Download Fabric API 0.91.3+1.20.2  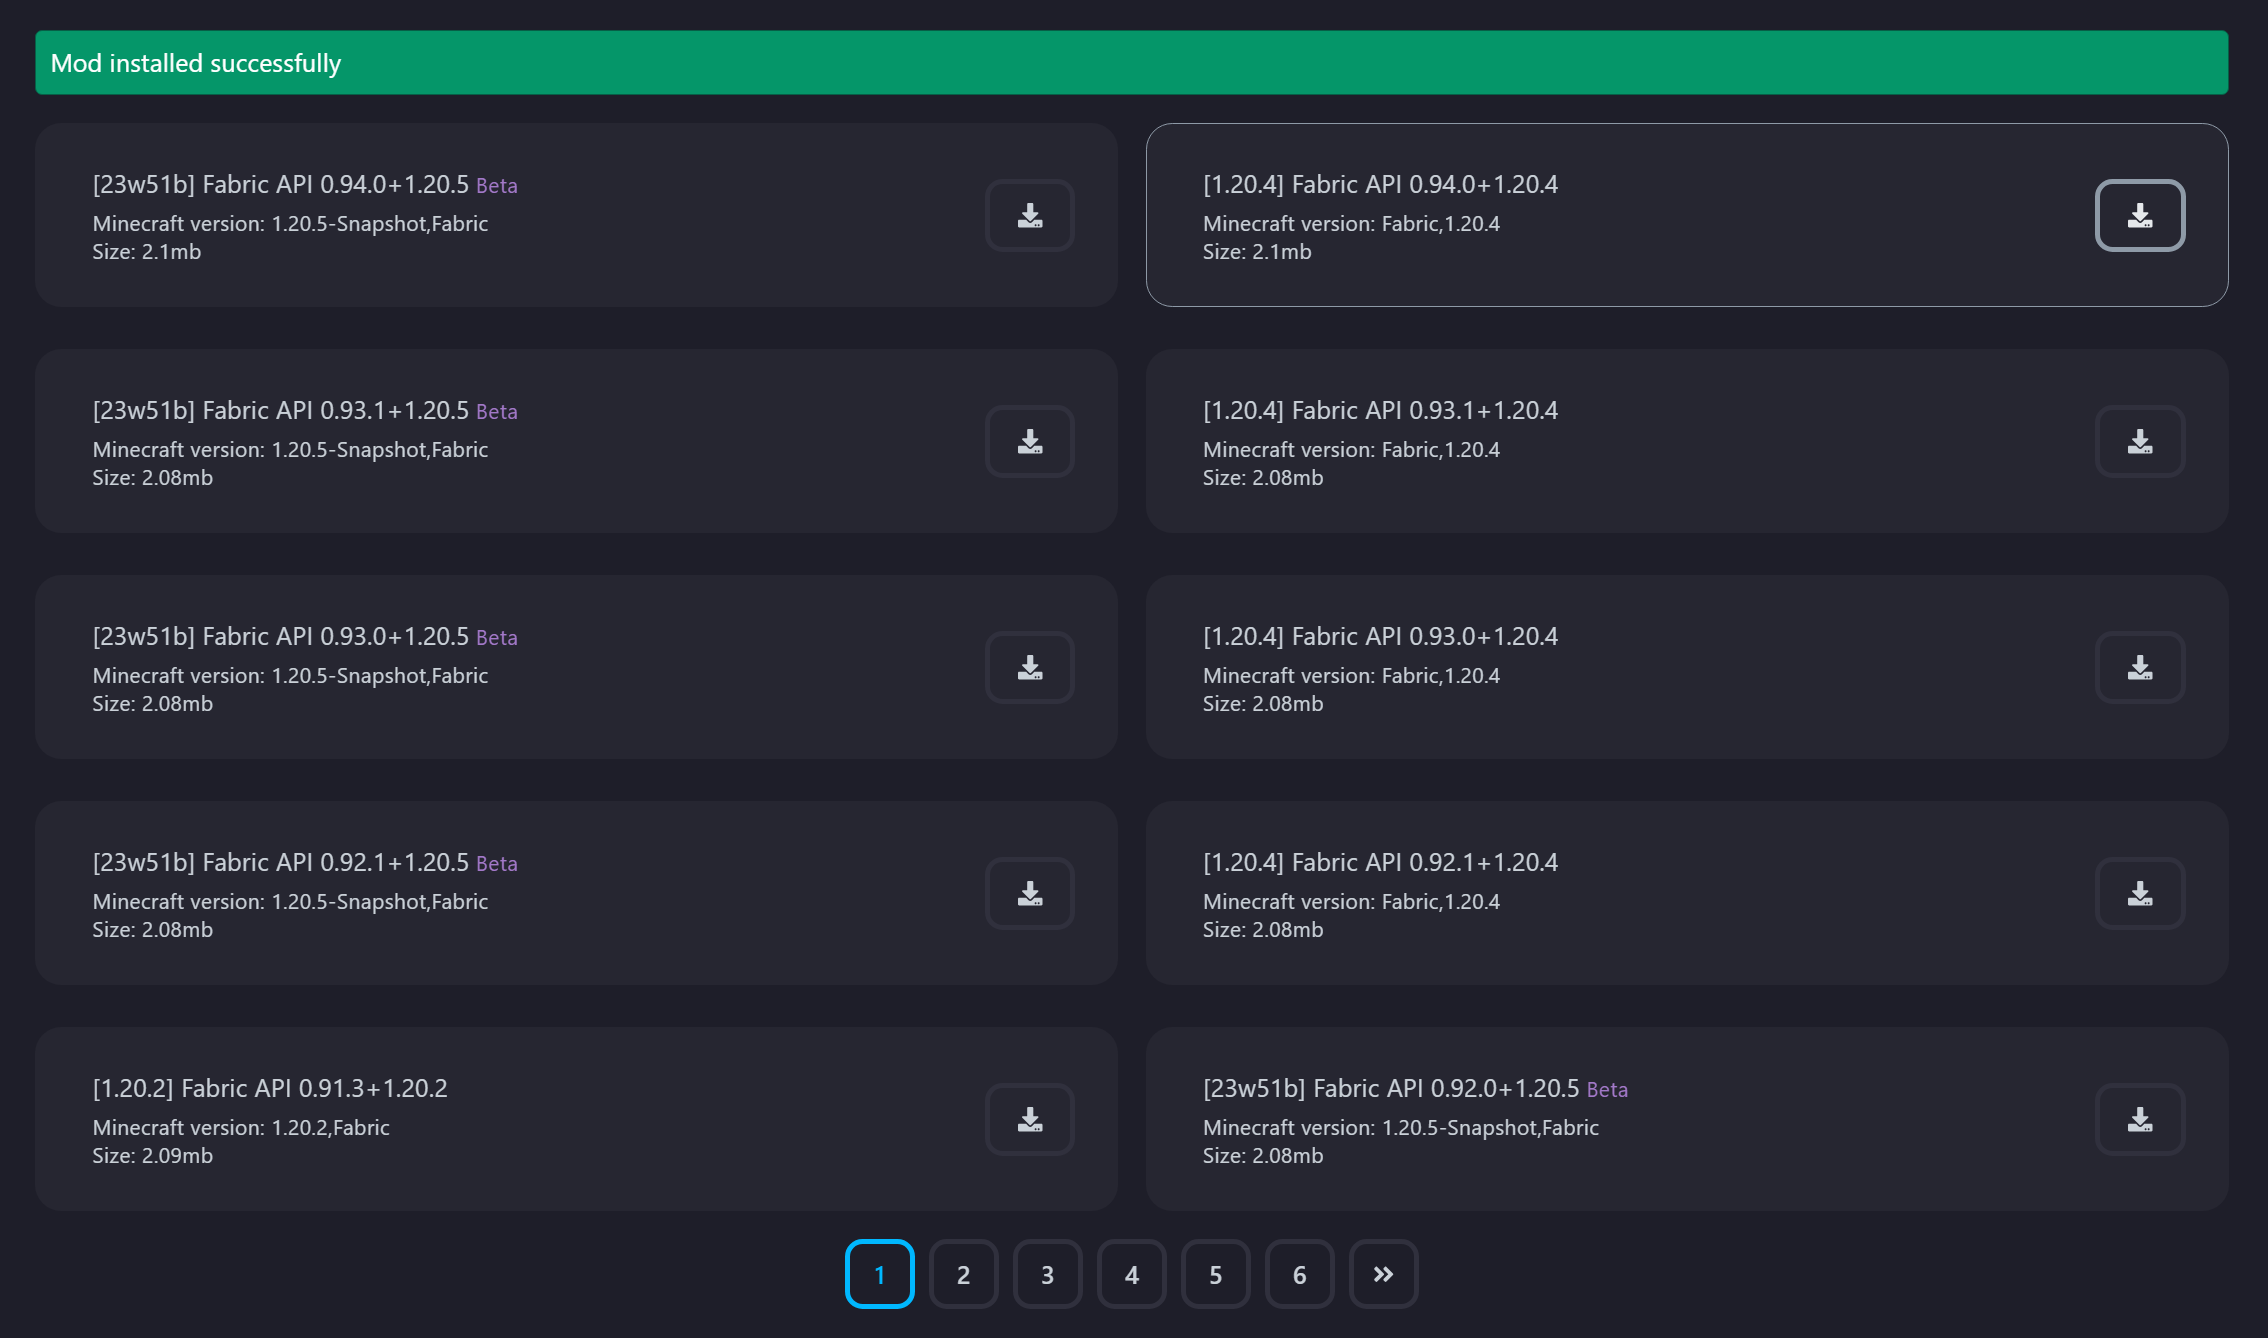click(1029, 1119)
